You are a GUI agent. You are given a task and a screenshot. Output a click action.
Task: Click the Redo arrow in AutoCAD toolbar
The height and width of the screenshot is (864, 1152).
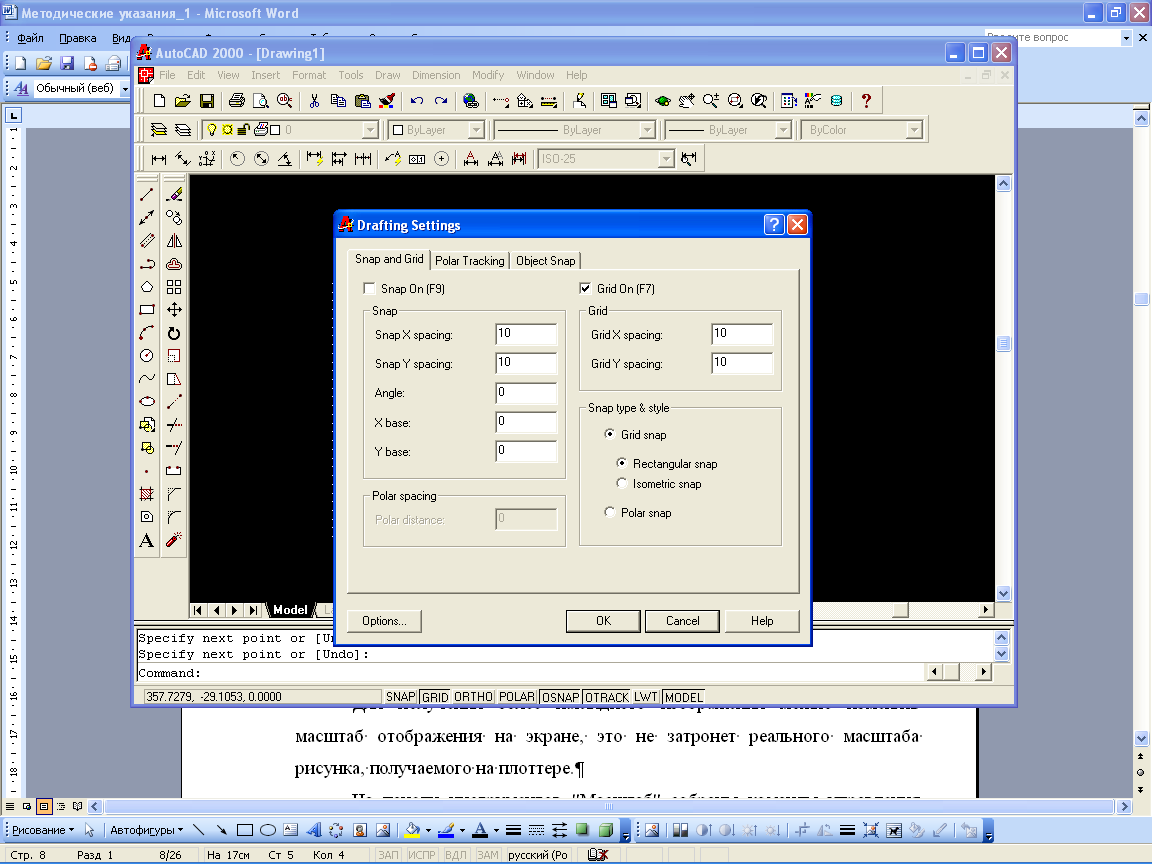click(441, 101)
